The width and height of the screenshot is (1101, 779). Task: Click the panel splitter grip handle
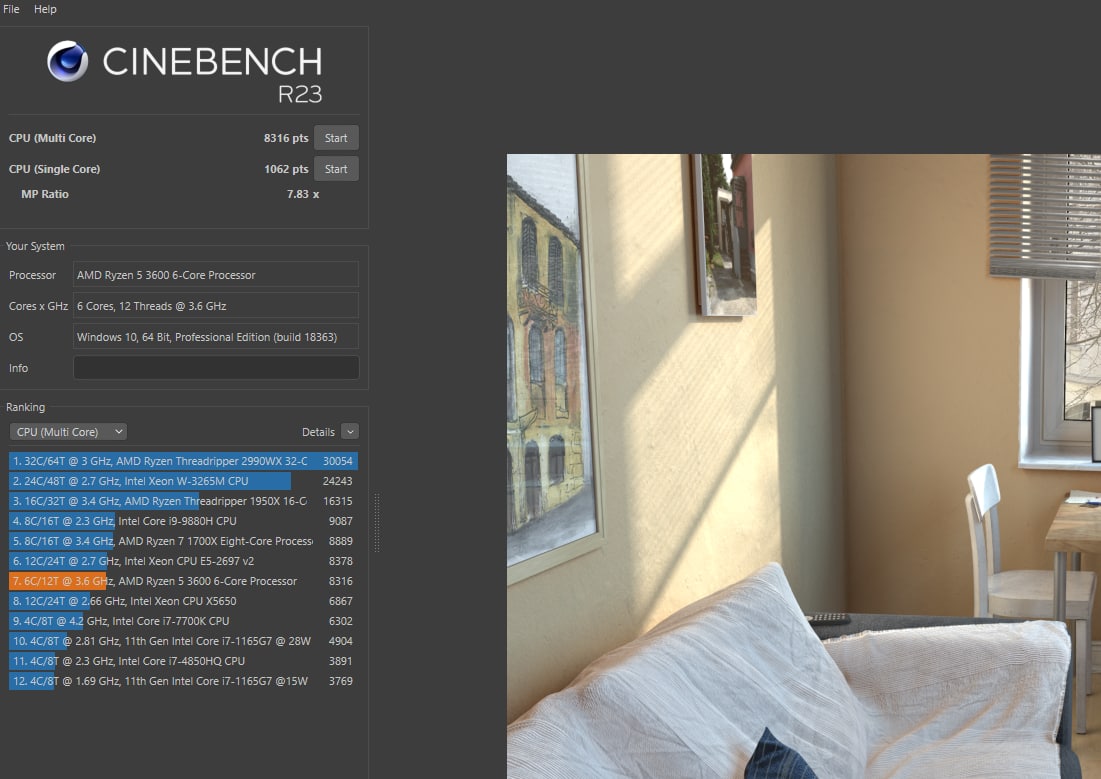coord(377,523)
